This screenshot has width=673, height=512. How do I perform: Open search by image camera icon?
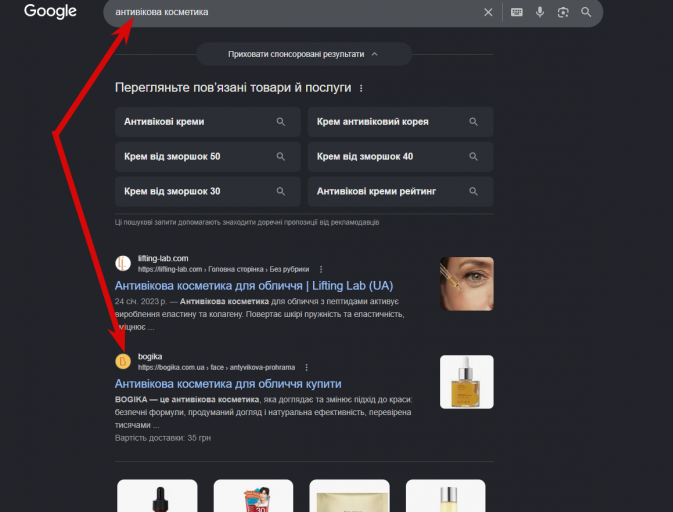[x=563, y=12]
